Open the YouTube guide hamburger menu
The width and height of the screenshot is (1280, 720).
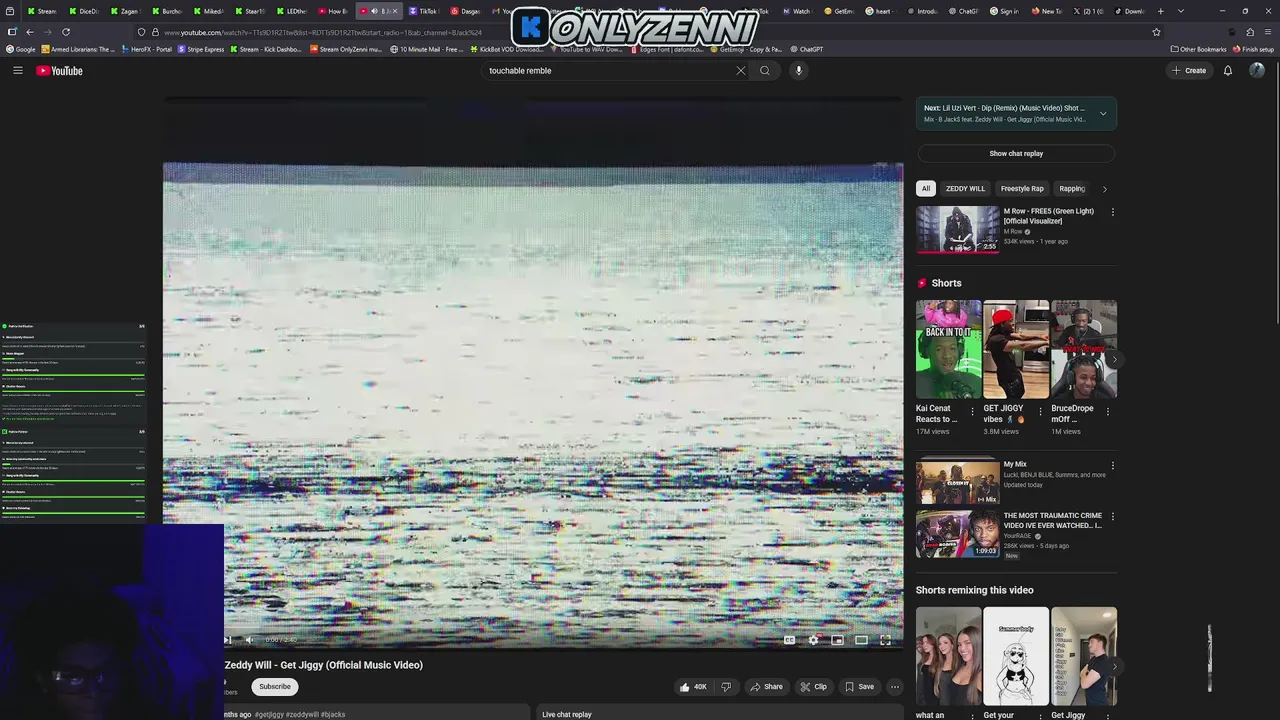(18, 71)
